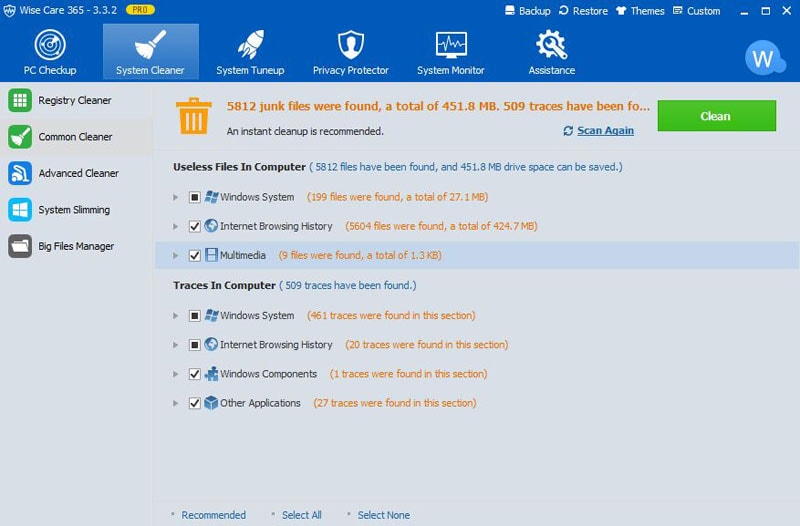Click '461 traces were found' result text

[x=391, y=315]
